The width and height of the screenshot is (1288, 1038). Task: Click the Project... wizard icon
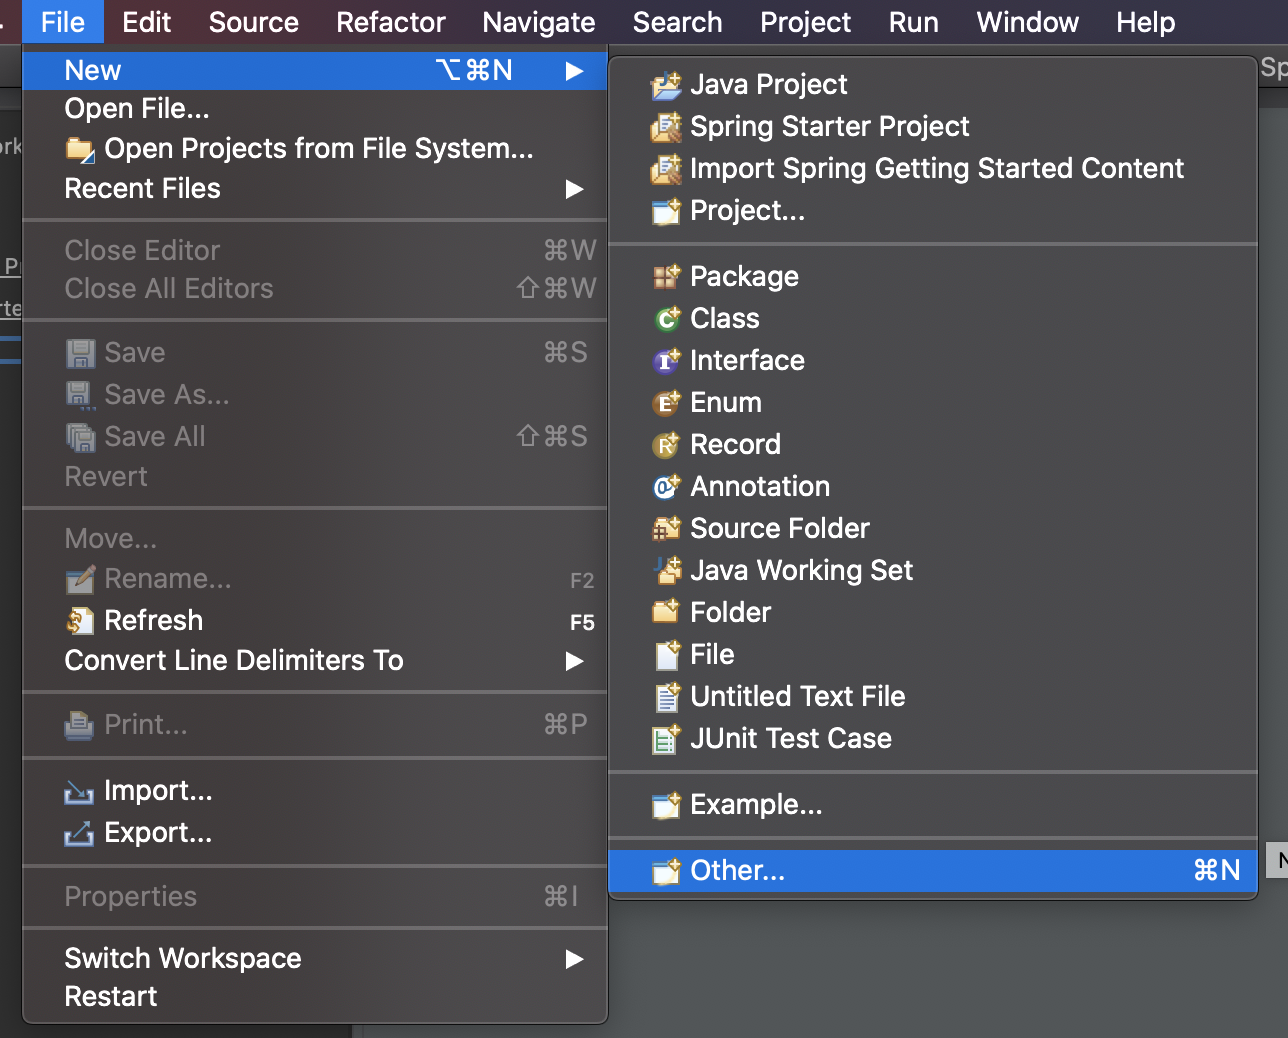coord(666,211)
